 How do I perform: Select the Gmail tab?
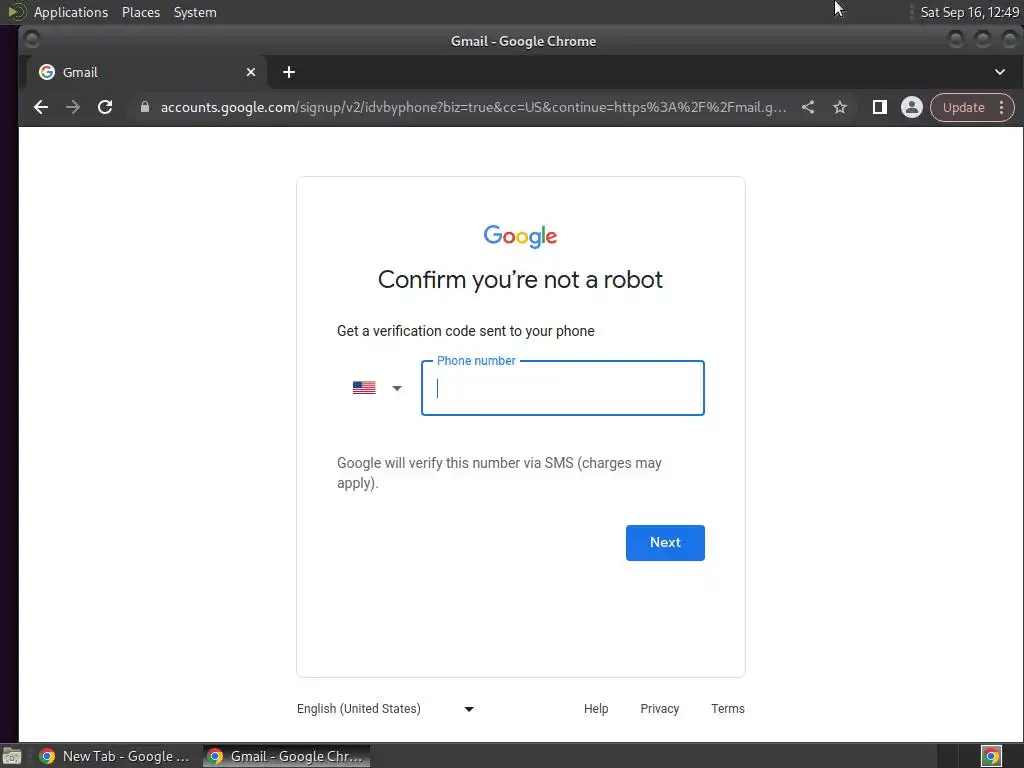point(147,72)
